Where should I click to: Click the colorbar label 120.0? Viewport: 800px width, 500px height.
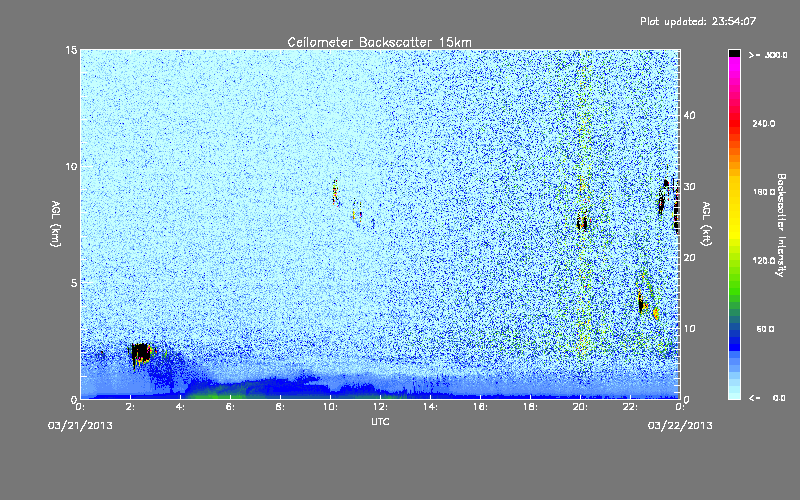[x=764, y=260]
